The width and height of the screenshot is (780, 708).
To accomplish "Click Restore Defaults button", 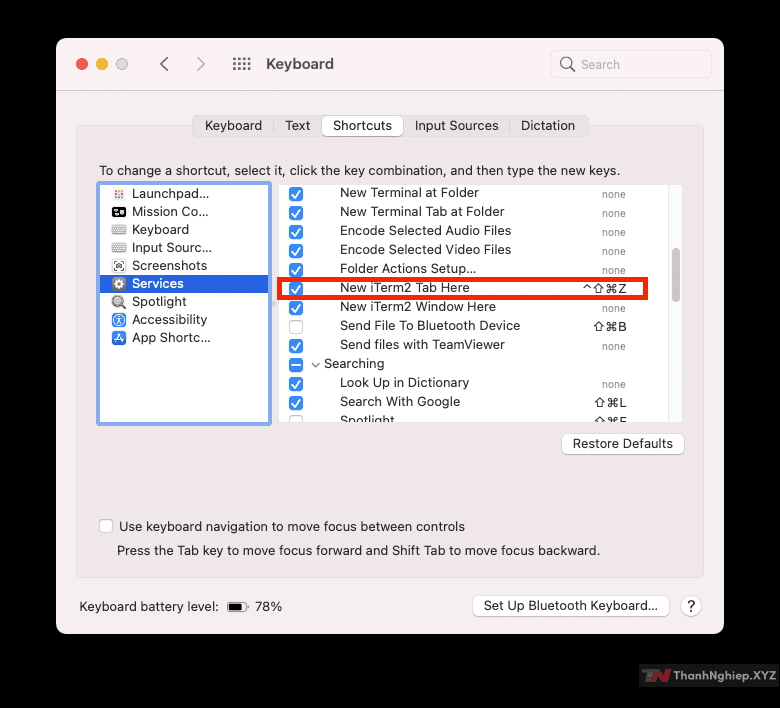I will click(622, 444).
